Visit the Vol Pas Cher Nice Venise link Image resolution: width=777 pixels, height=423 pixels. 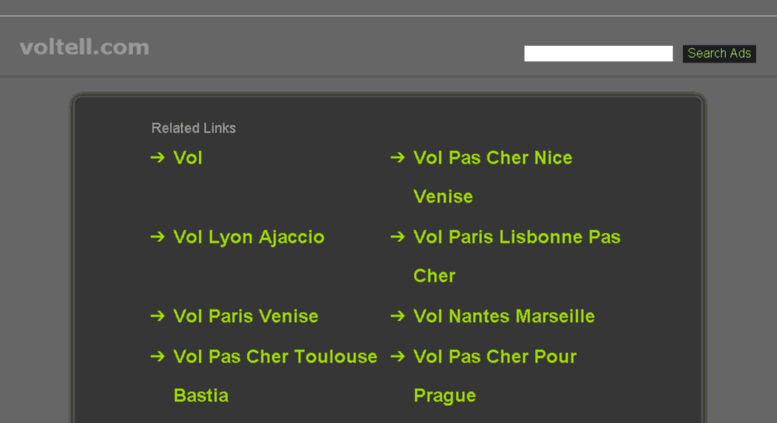493,158
